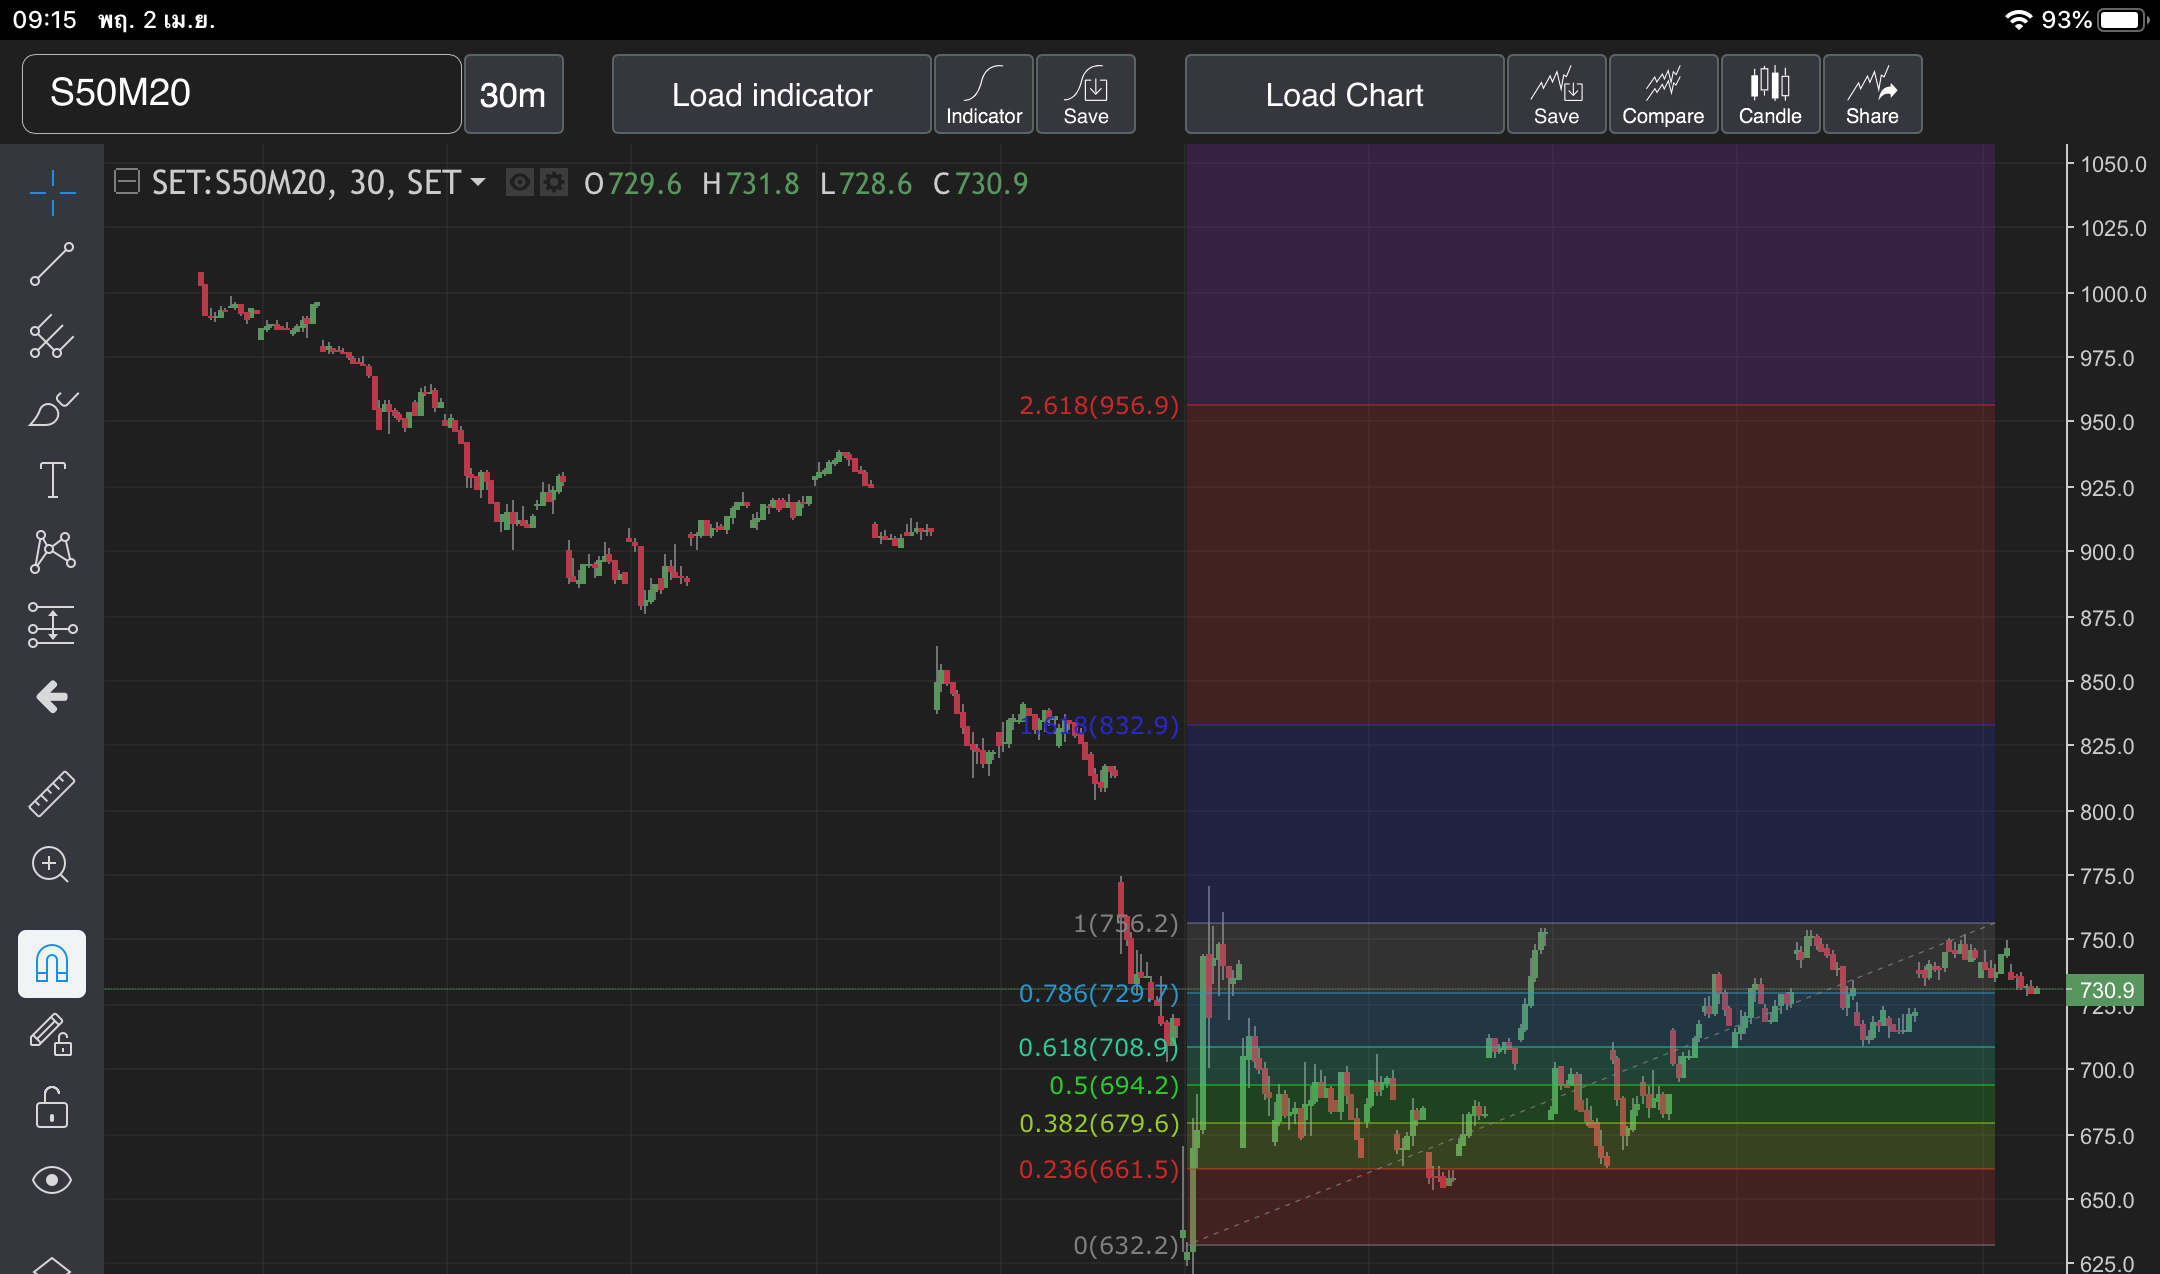
Task: Activate the zoom in tool
Action: pos(52,865)
